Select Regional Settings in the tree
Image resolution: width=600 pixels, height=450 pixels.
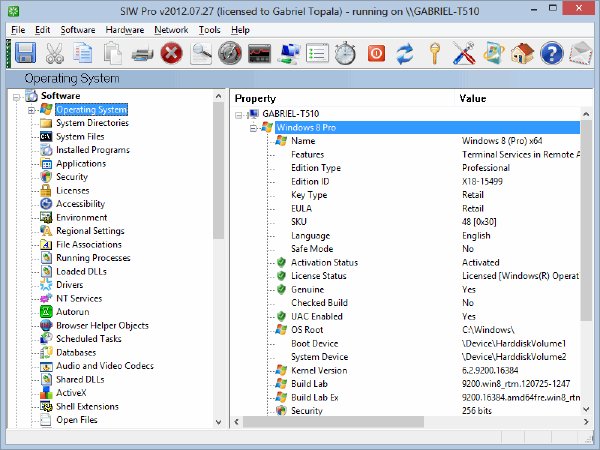point(90,231)
